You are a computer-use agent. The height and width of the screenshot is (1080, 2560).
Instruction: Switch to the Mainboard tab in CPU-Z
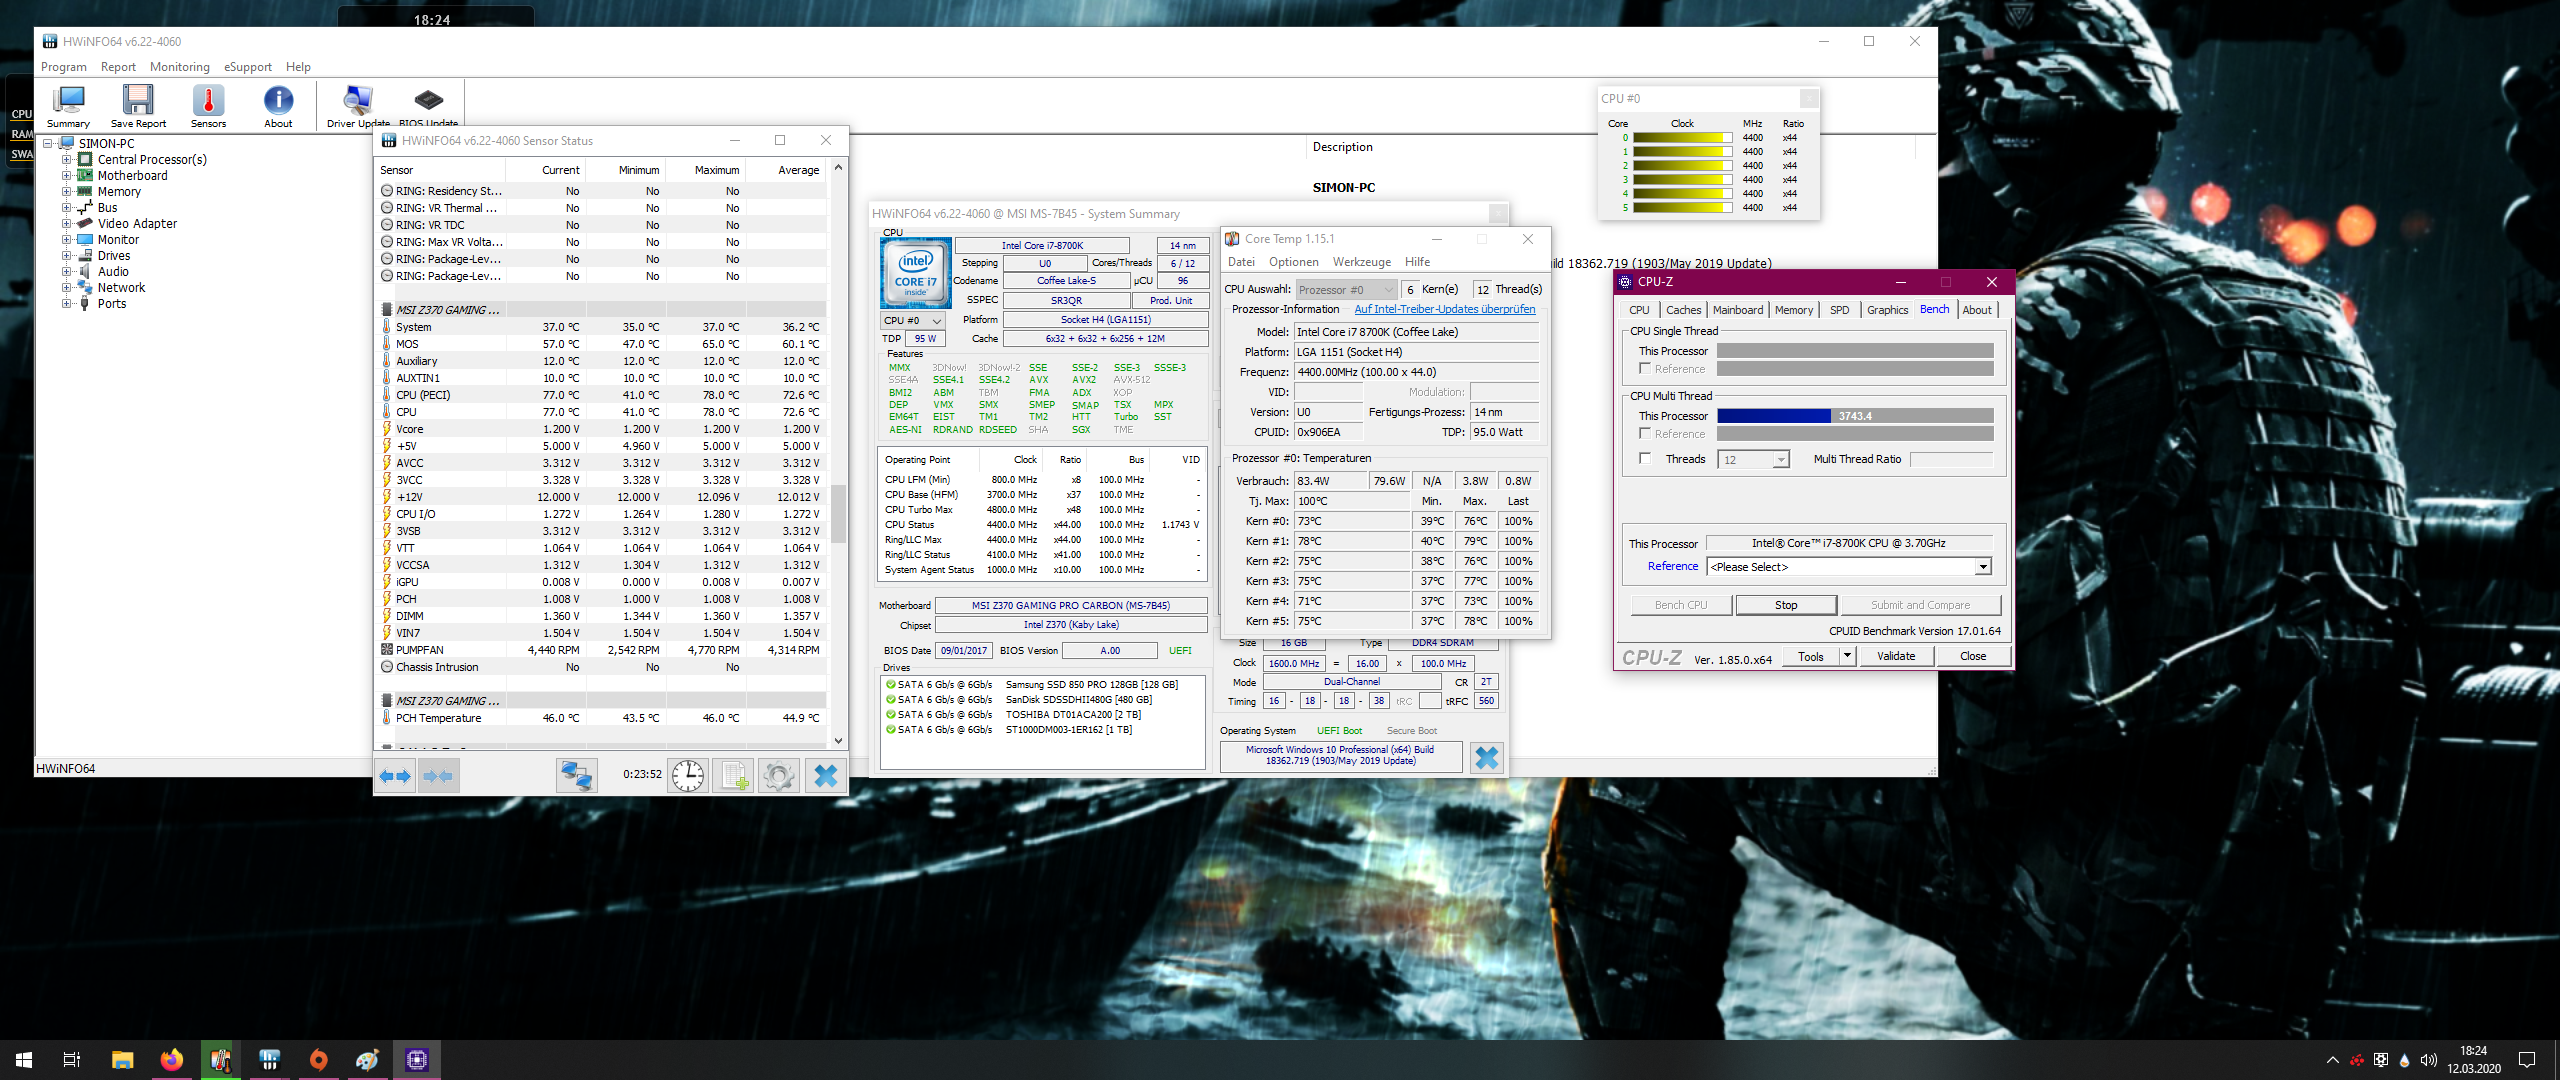click(x=1737, y=310)
